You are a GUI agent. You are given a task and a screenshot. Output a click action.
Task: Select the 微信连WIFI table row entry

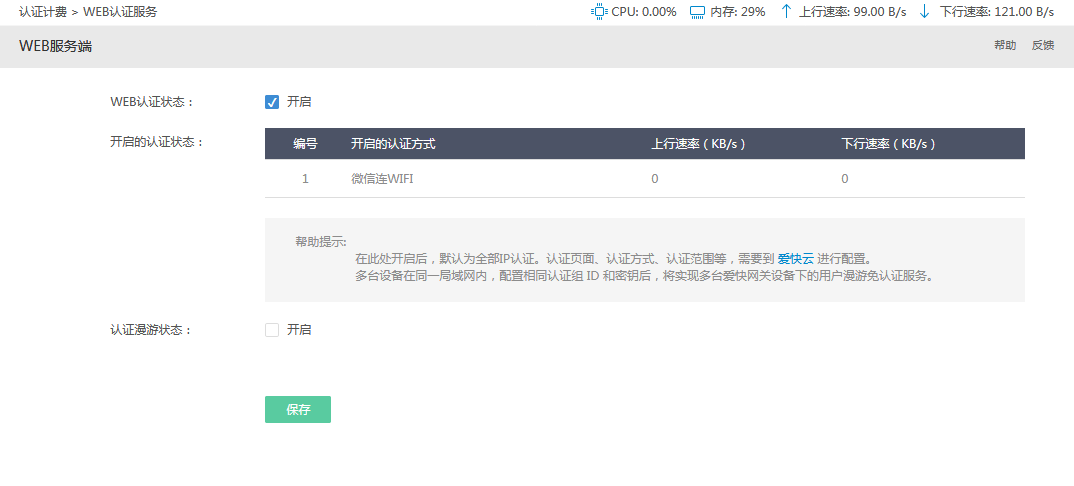[x=382, y=179]
